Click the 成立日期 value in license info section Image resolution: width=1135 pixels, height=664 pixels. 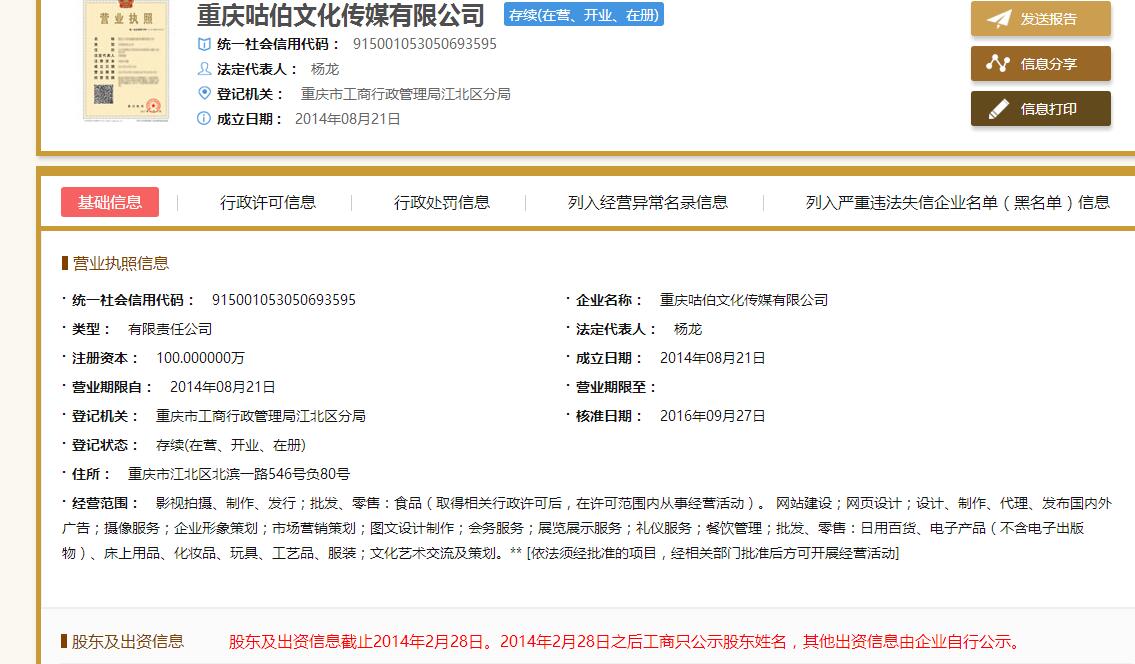[712, 358]
